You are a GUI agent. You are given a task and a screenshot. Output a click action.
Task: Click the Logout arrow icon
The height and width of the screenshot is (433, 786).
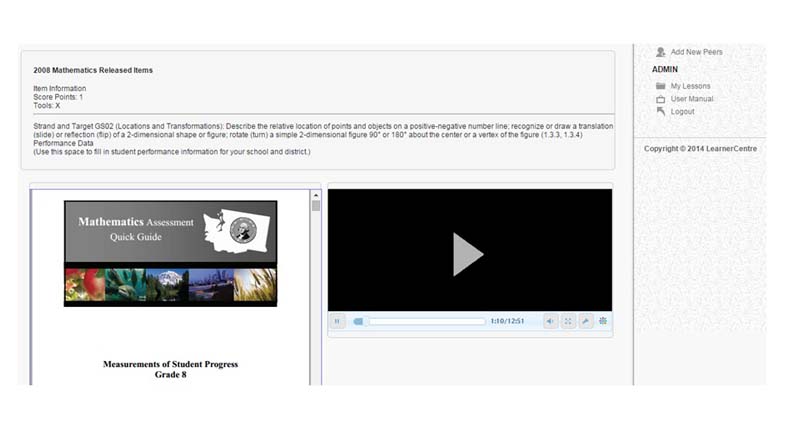click(660, 111)
